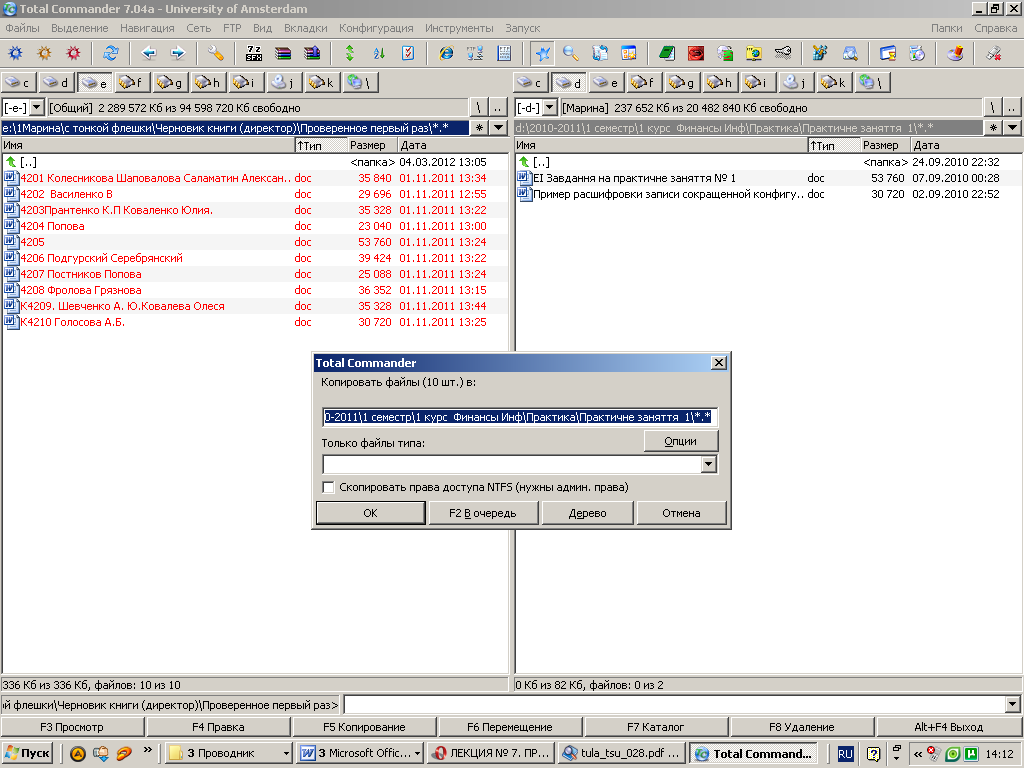Open right panel directory history arrow
Screen dimensions: 1024x768
[1012, 127]
